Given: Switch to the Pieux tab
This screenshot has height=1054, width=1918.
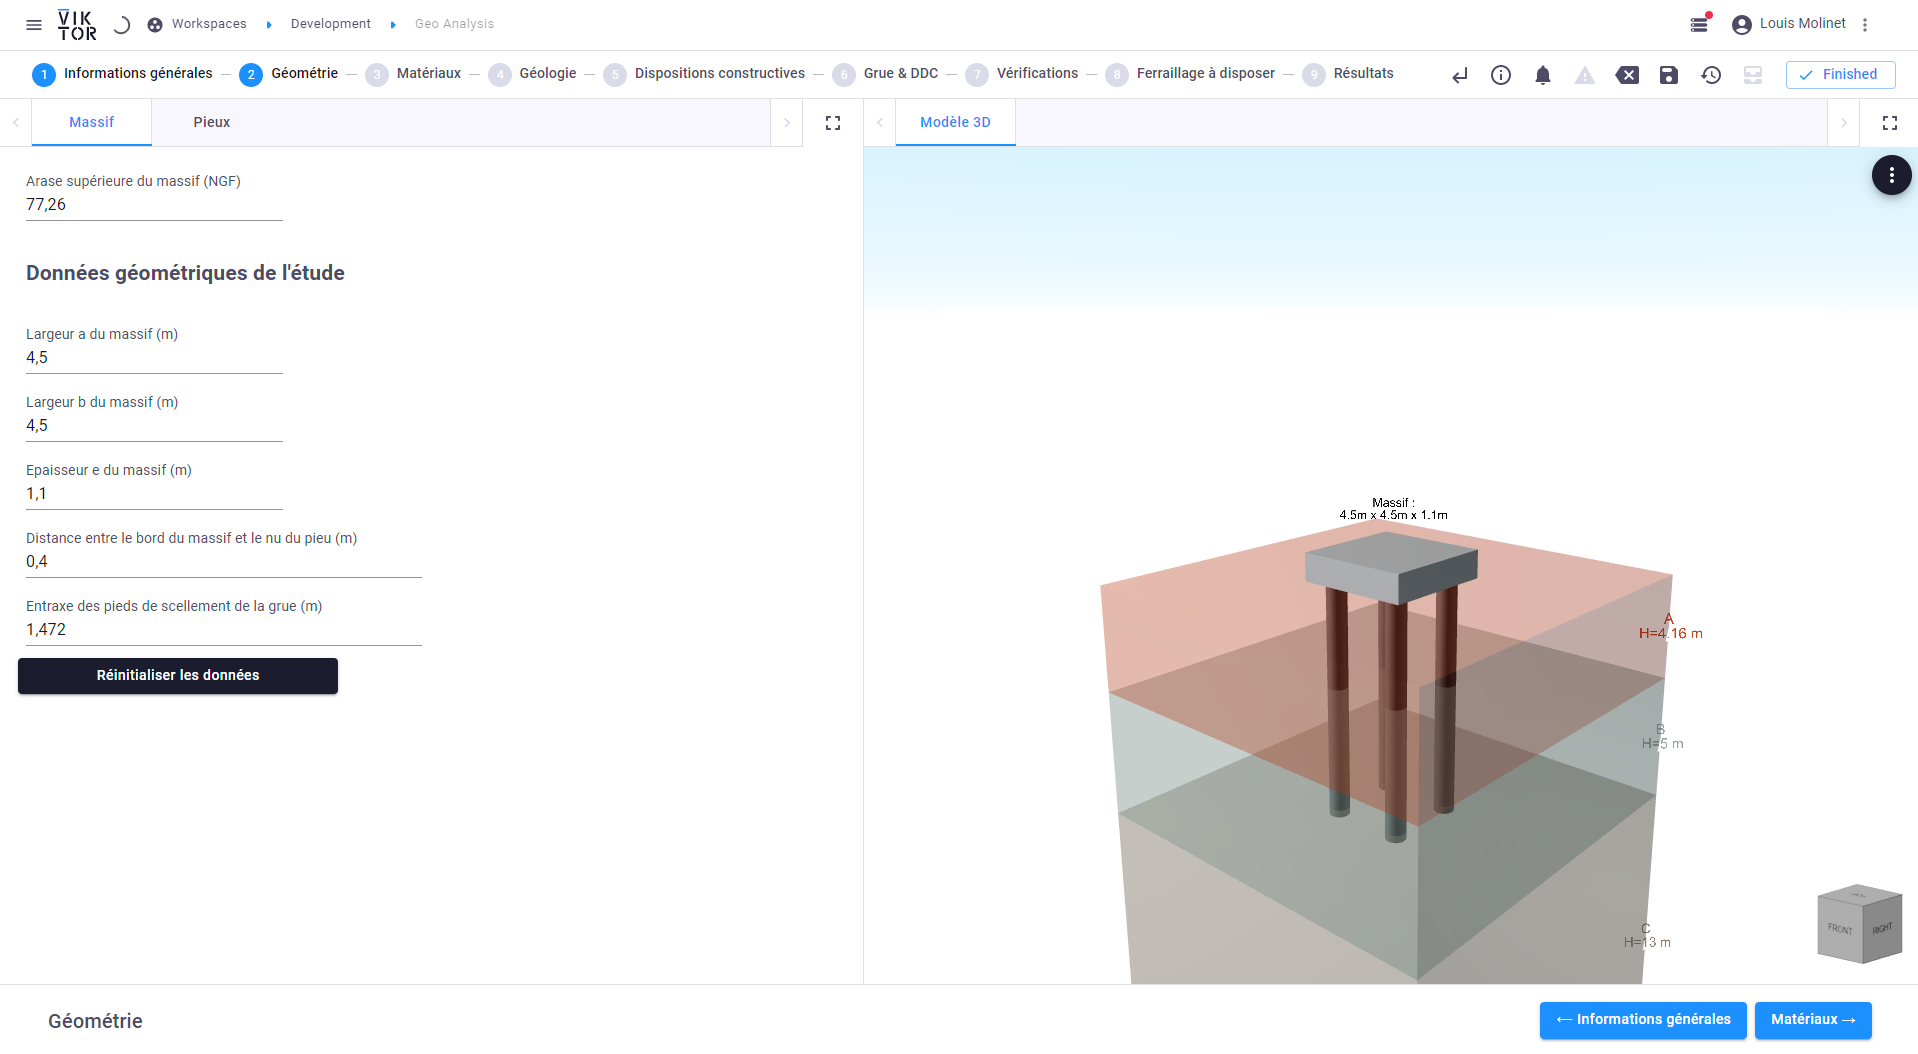Looking at the screenshot, I should pos(212,122).
